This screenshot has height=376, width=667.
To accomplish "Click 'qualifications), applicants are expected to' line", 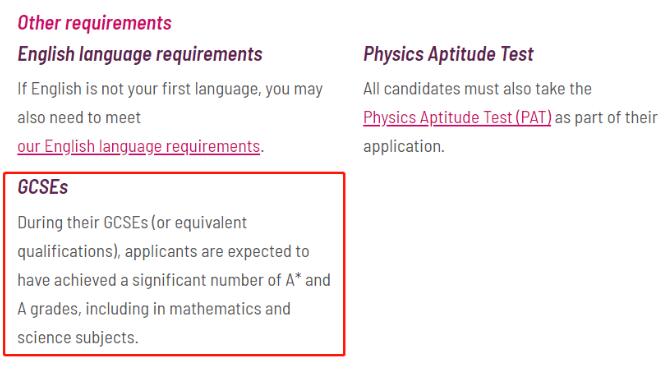I will (x=163, y=252).
